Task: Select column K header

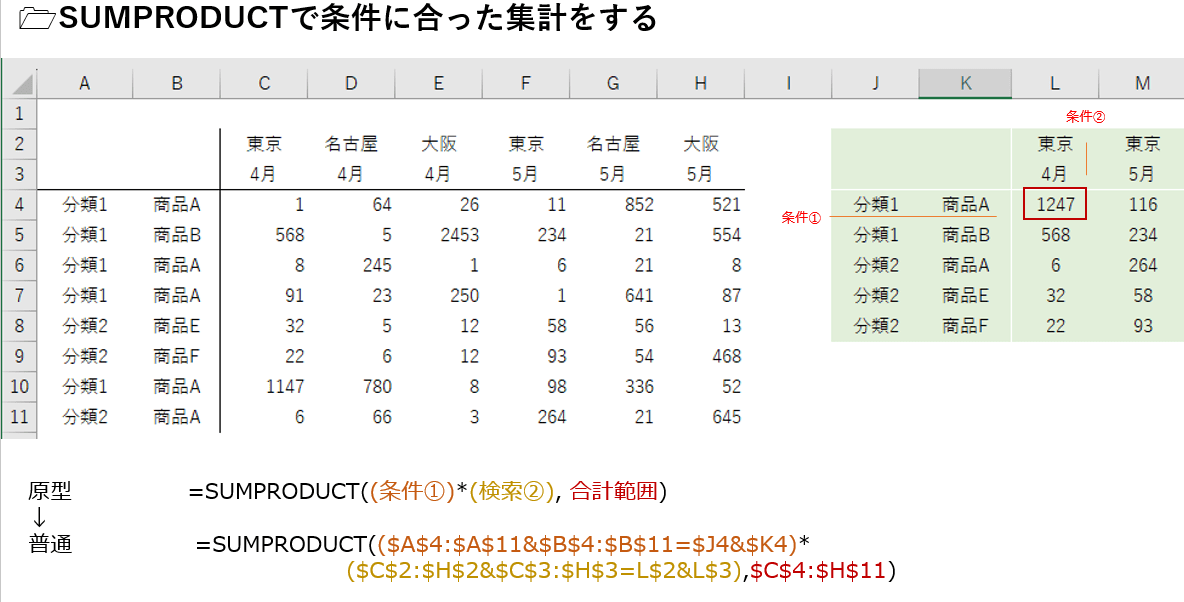Action: coord(965,84)
